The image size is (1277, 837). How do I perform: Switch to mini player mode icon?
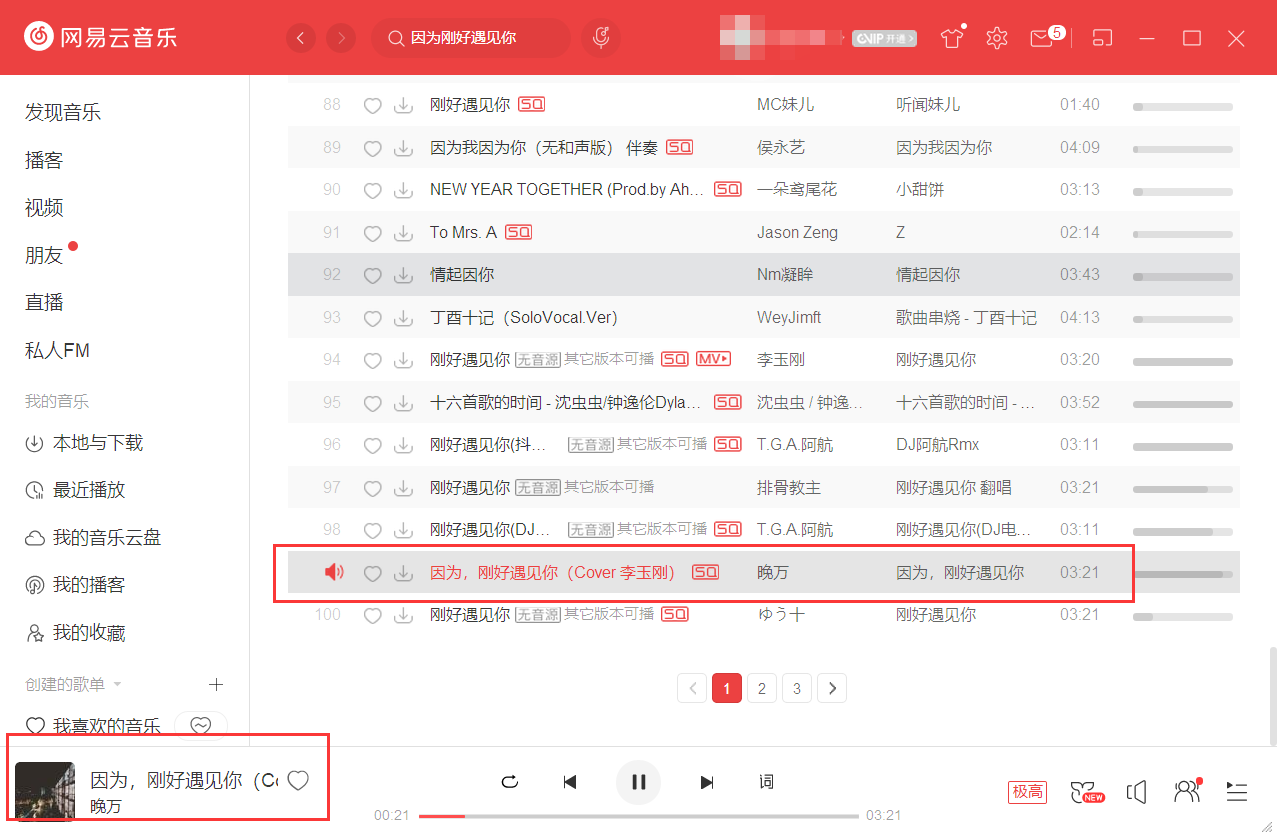coord(1102,38)
